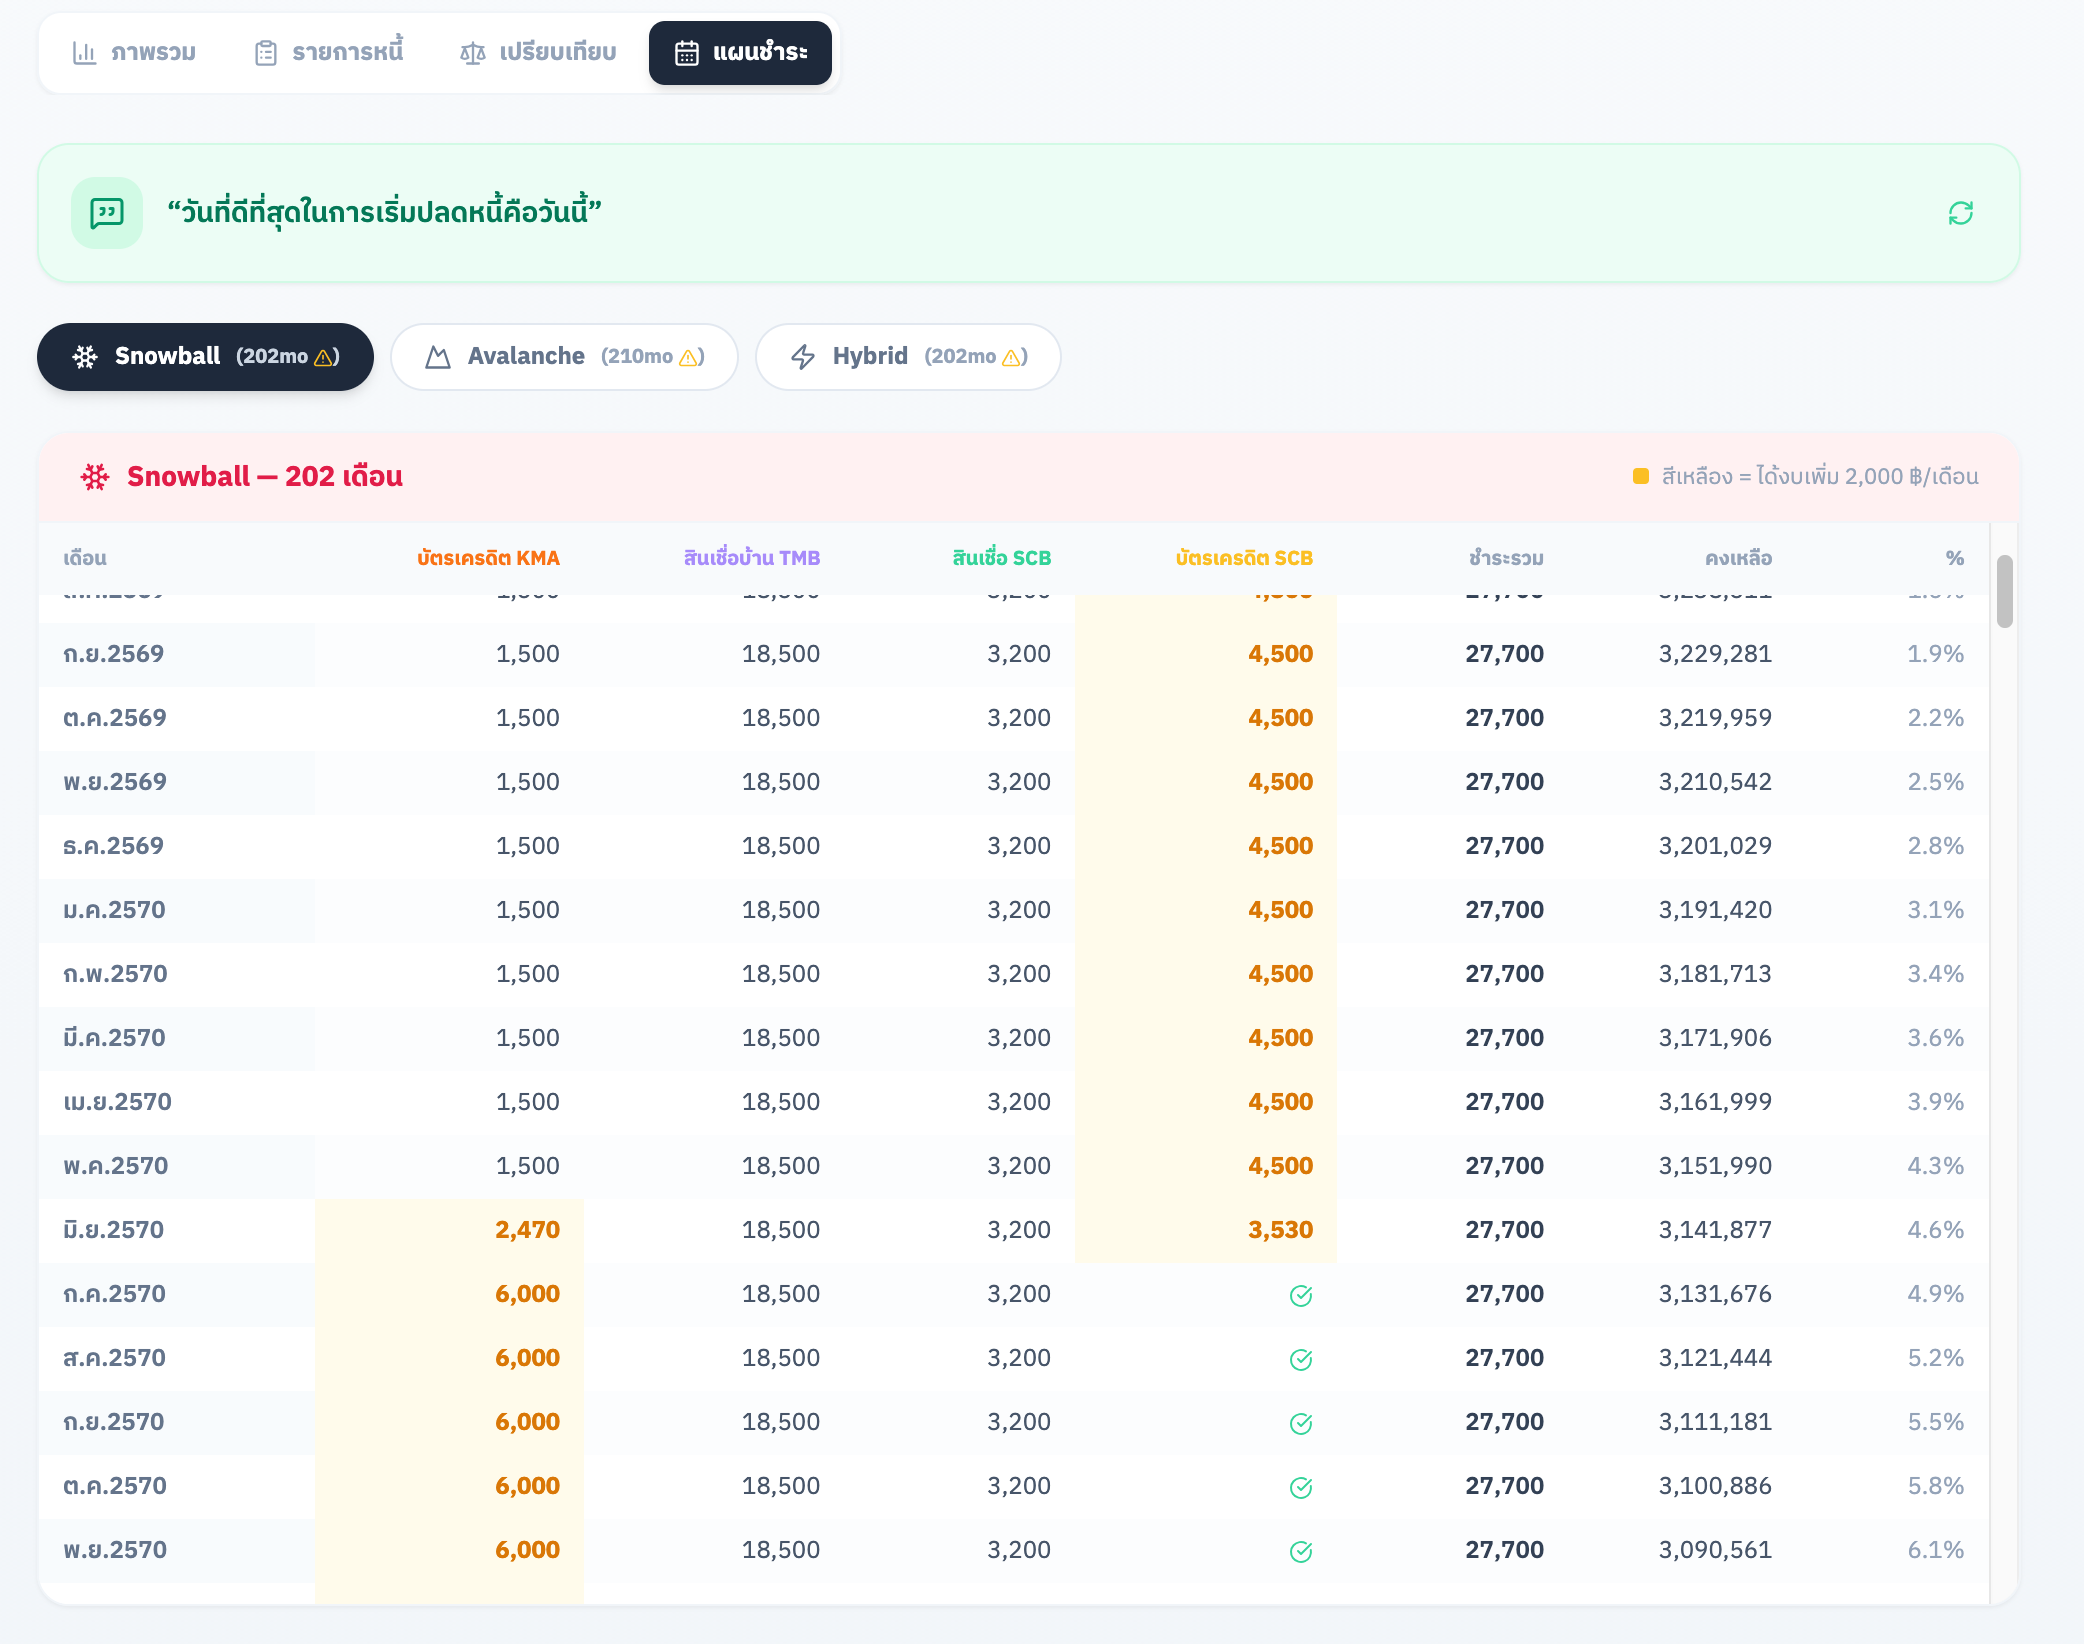Click the yellow legend swatch

pyautogui.click(x=1640, y=477)
